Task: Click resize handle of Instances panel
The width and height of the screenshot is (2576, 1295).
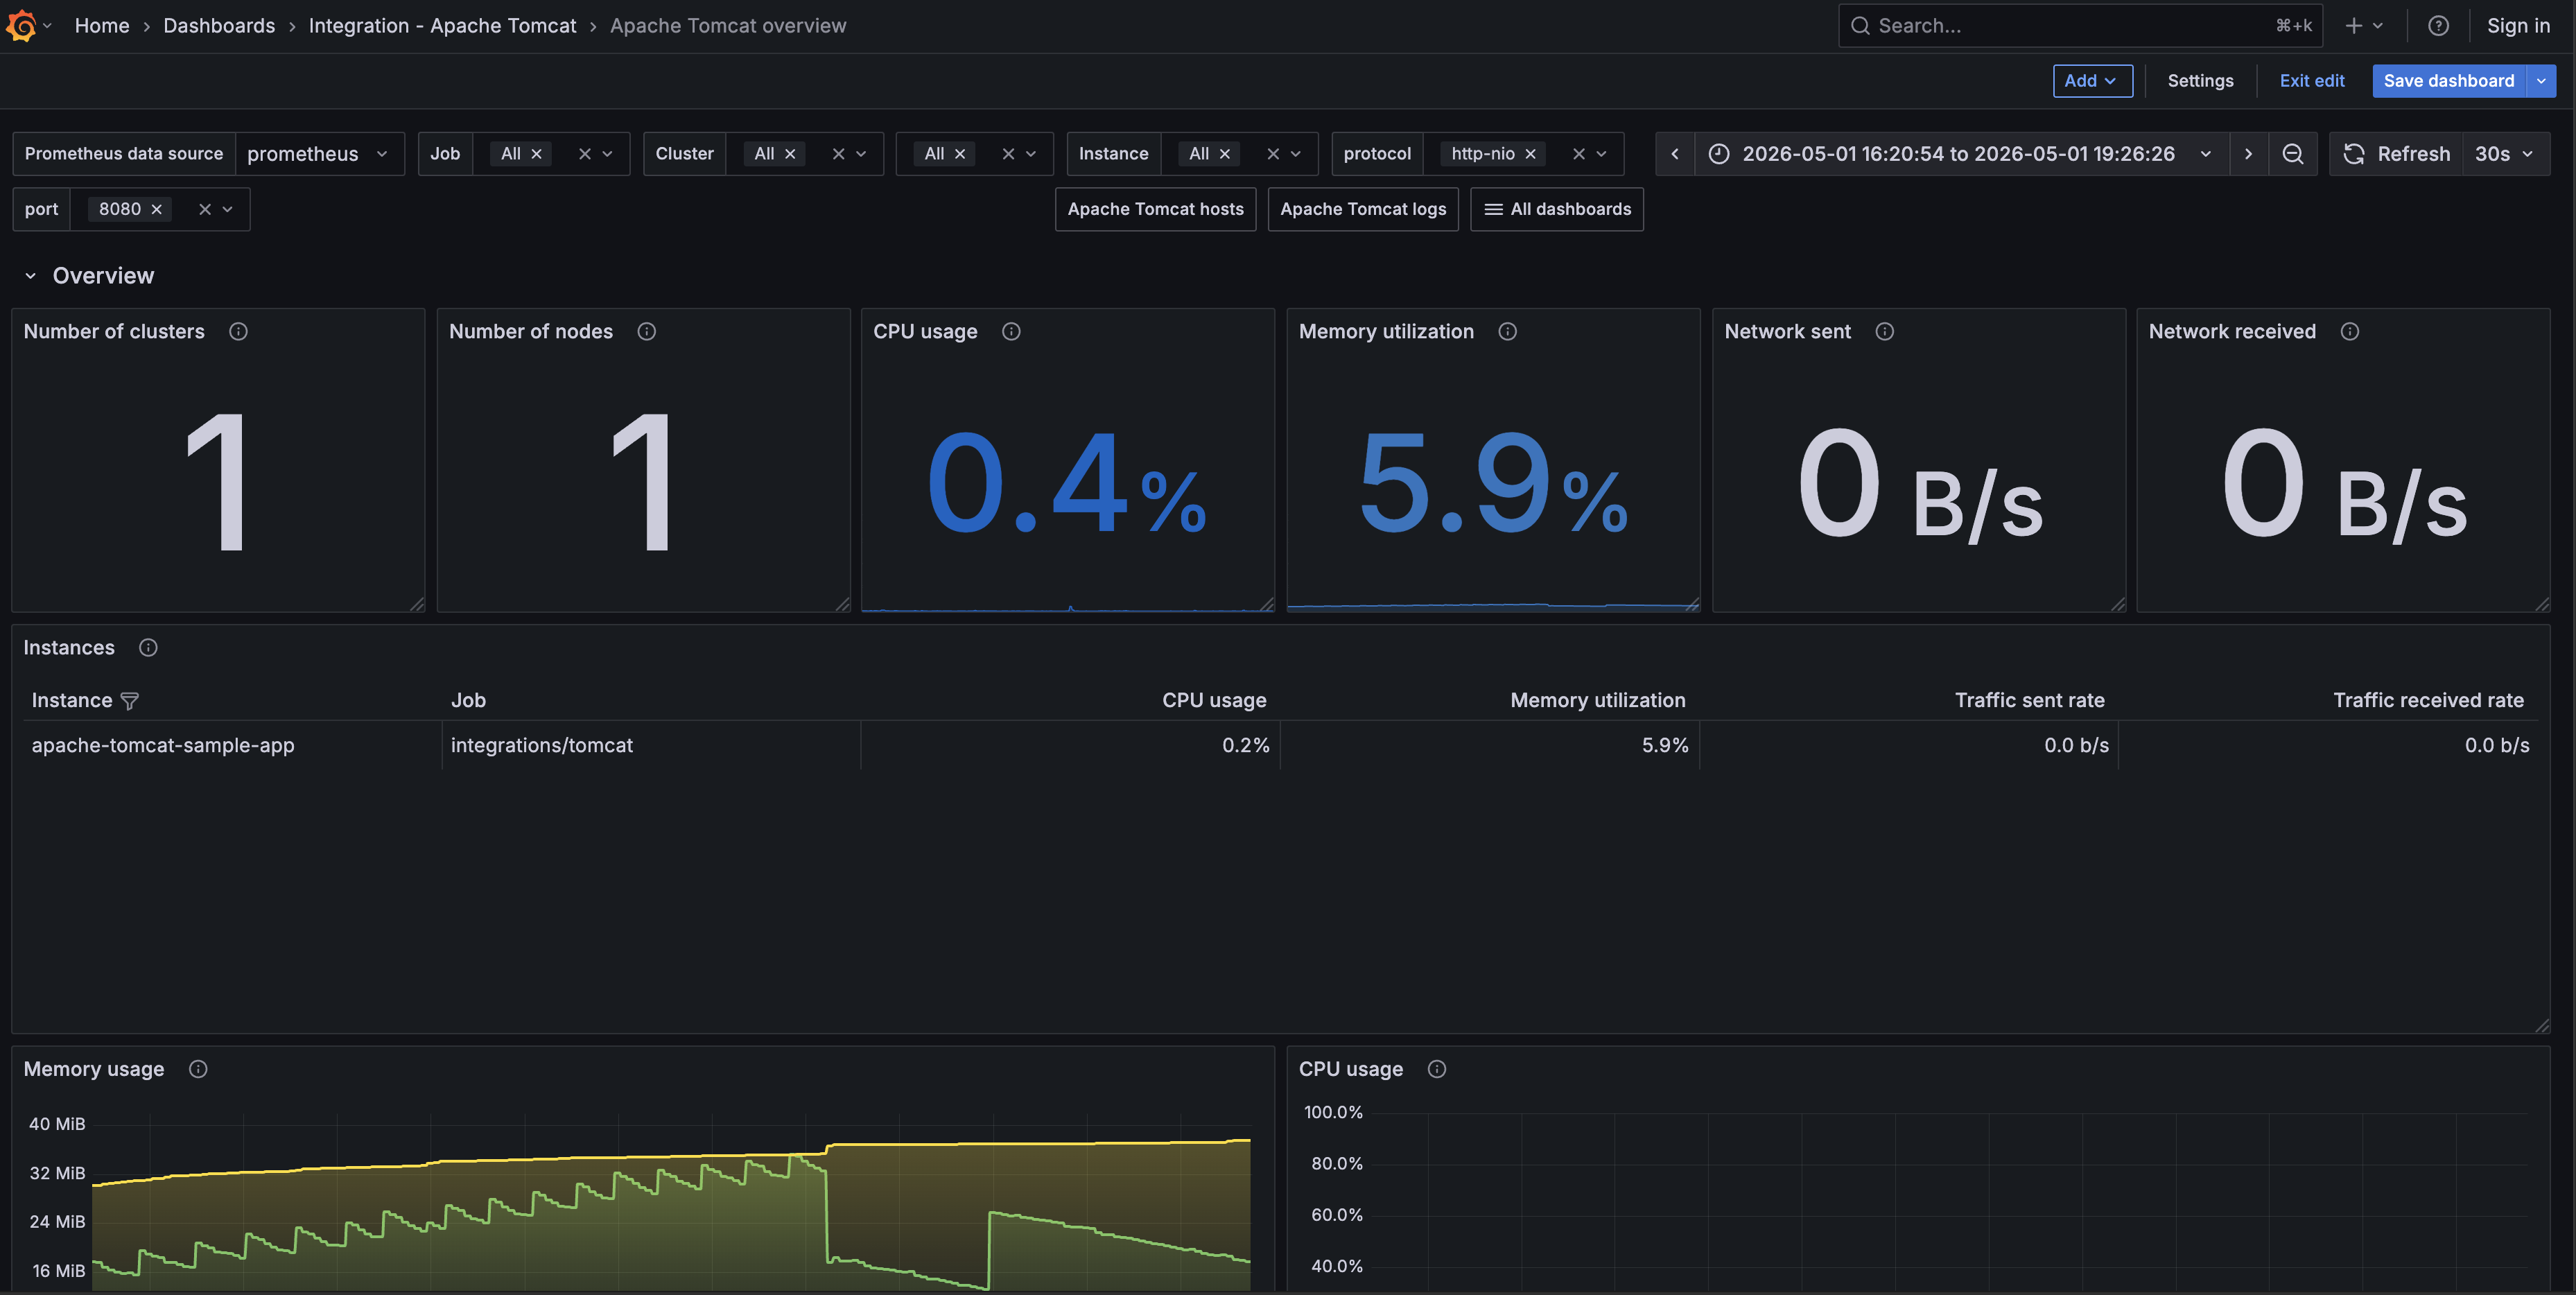Action: click(2541, 1025)
